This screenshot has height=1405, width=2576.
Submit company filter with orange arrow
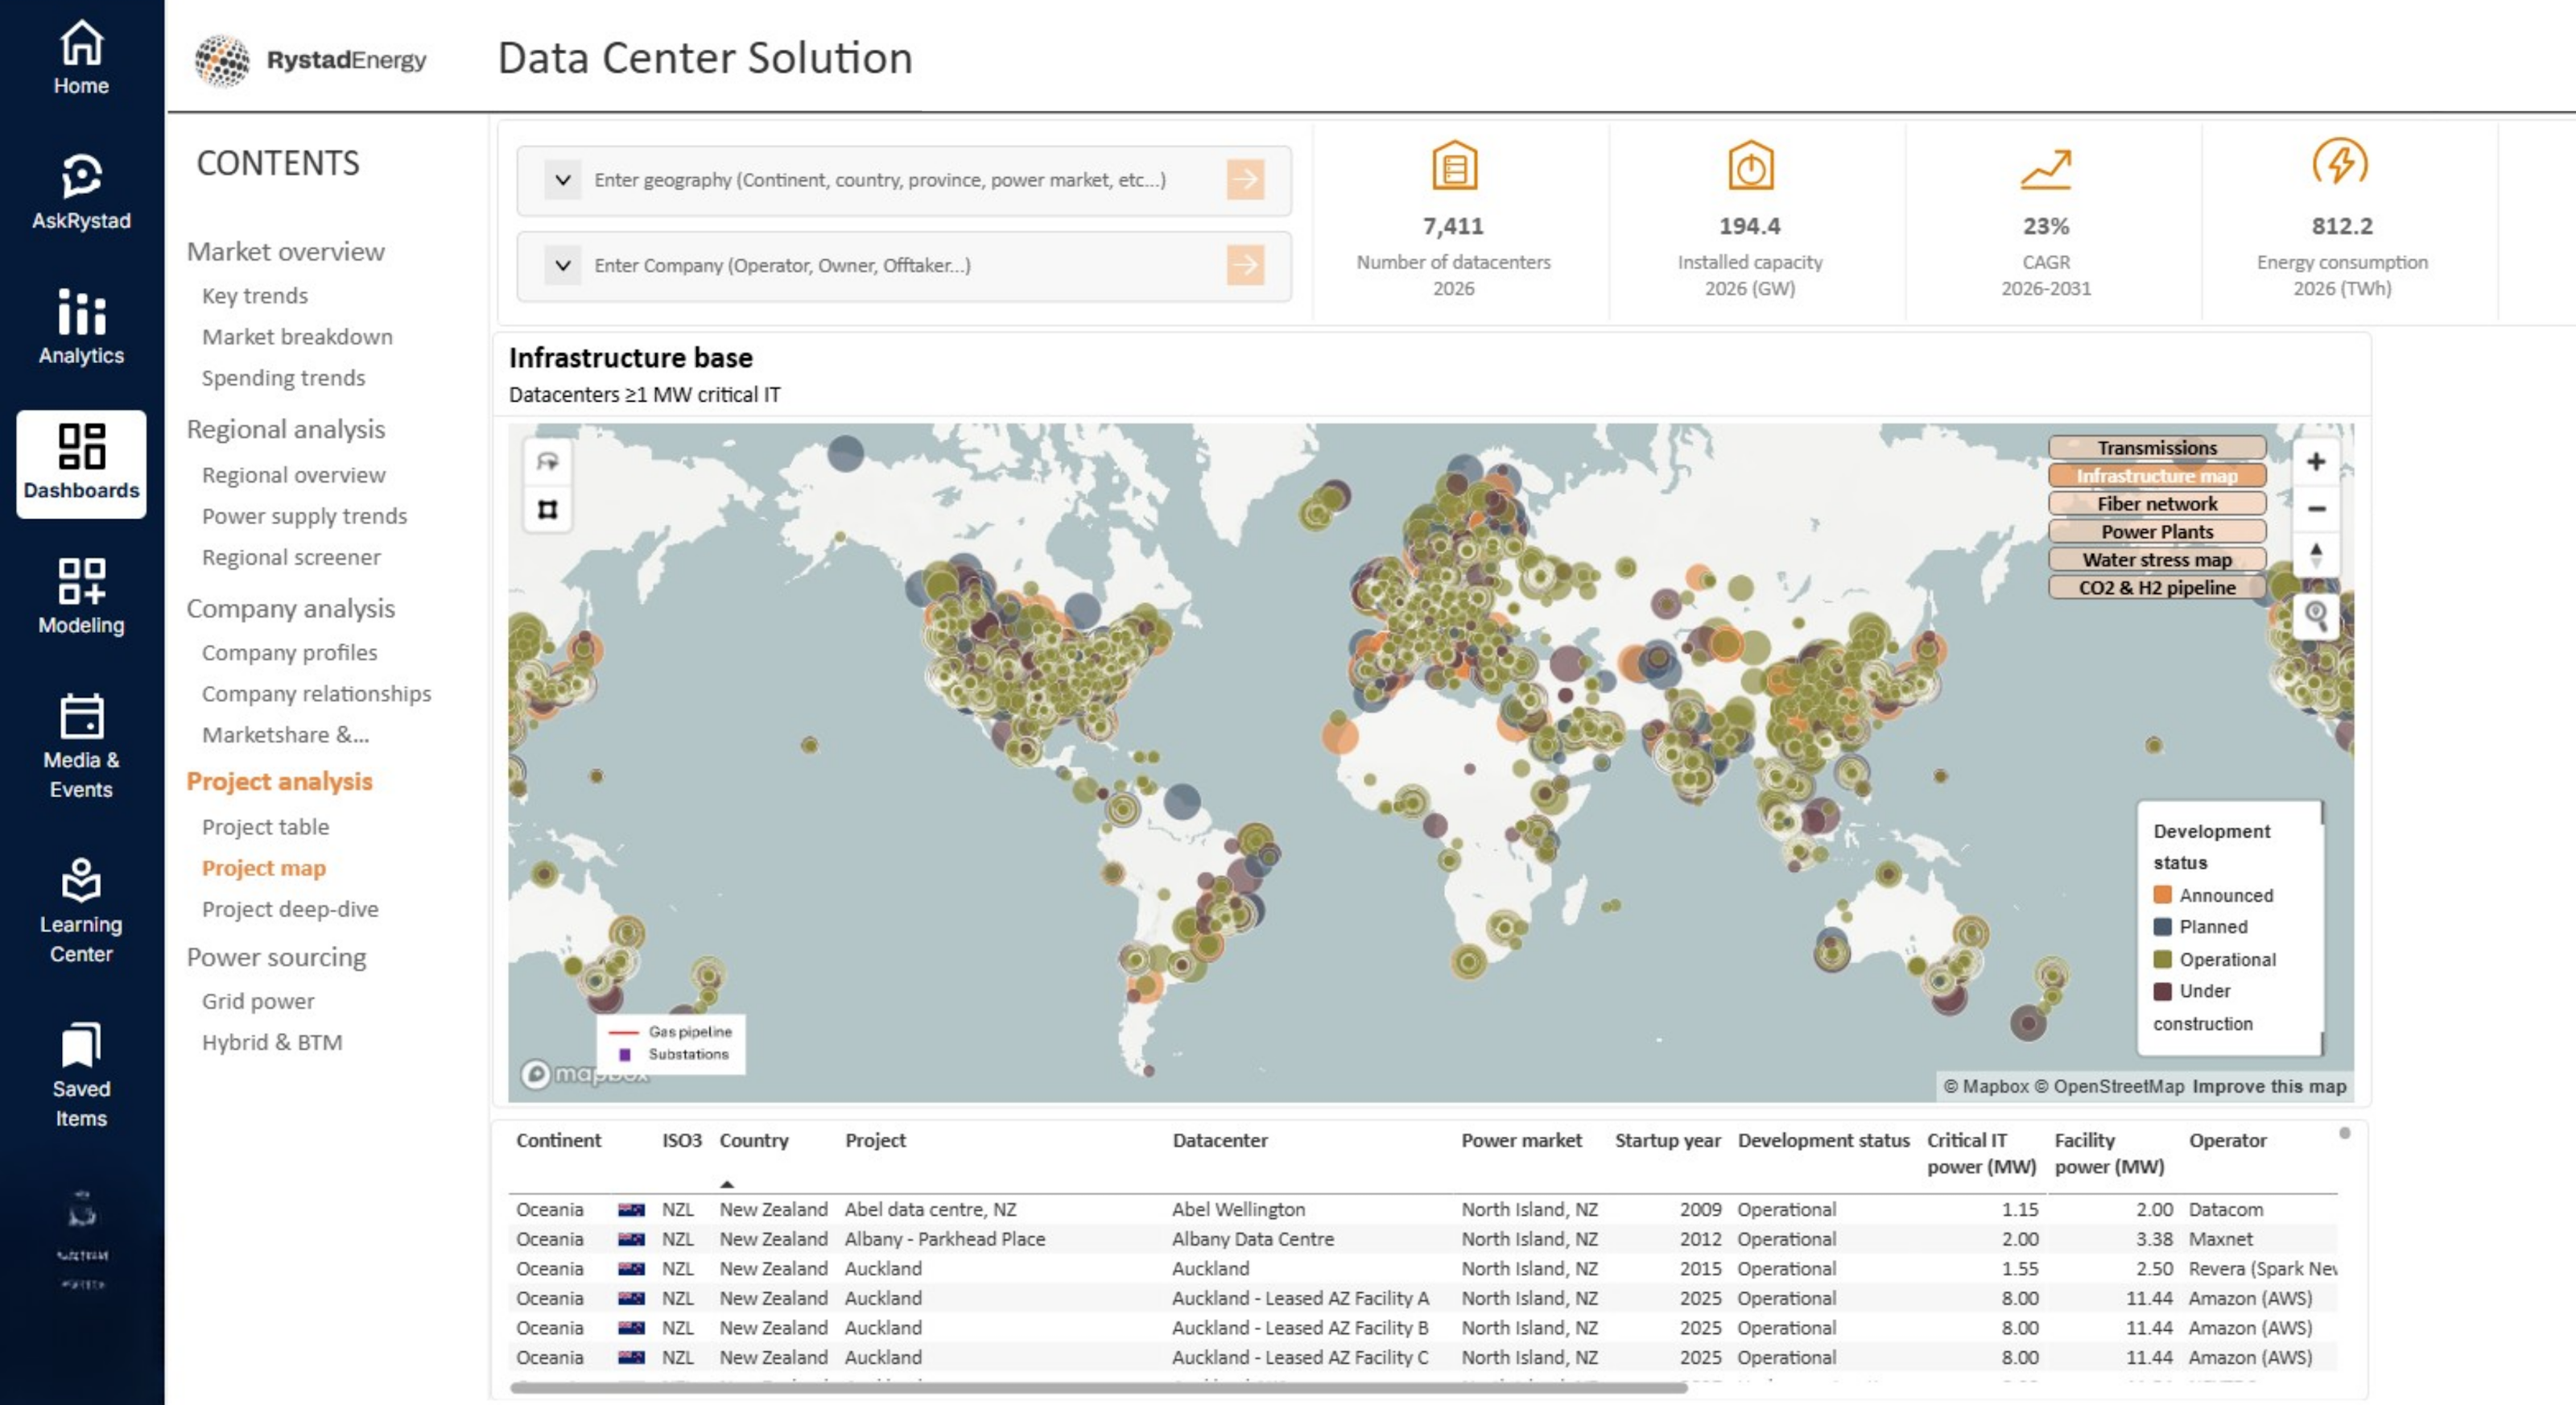coord(1245,265)
